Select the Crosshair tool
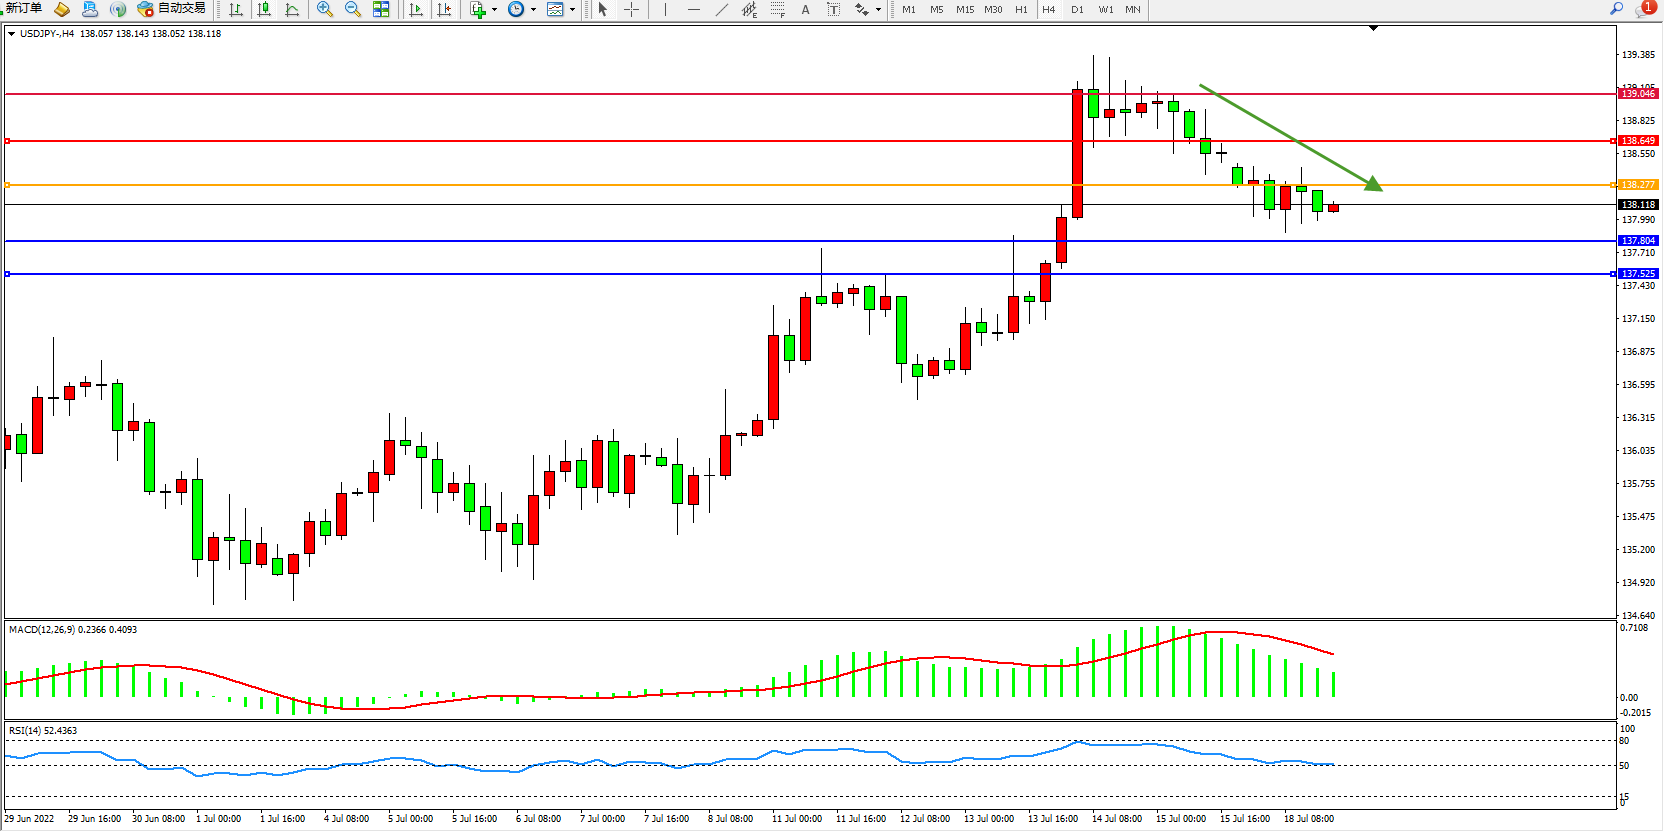 [x=632, y=9]
